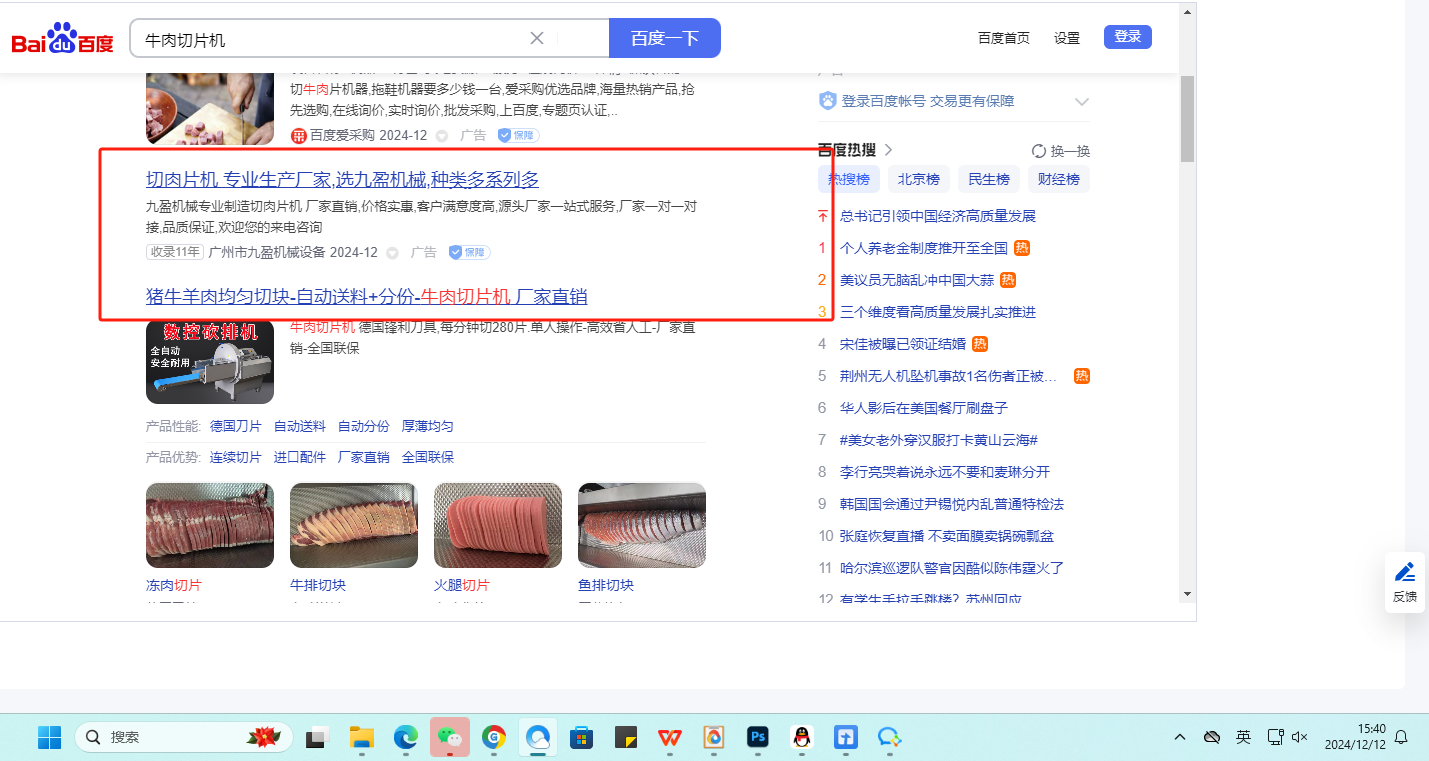Open the 猪牛羊肉均匀切块 result link
The width and height of the screenshot is (1429, 761).
pyautogui.click(x=366, y=297)
